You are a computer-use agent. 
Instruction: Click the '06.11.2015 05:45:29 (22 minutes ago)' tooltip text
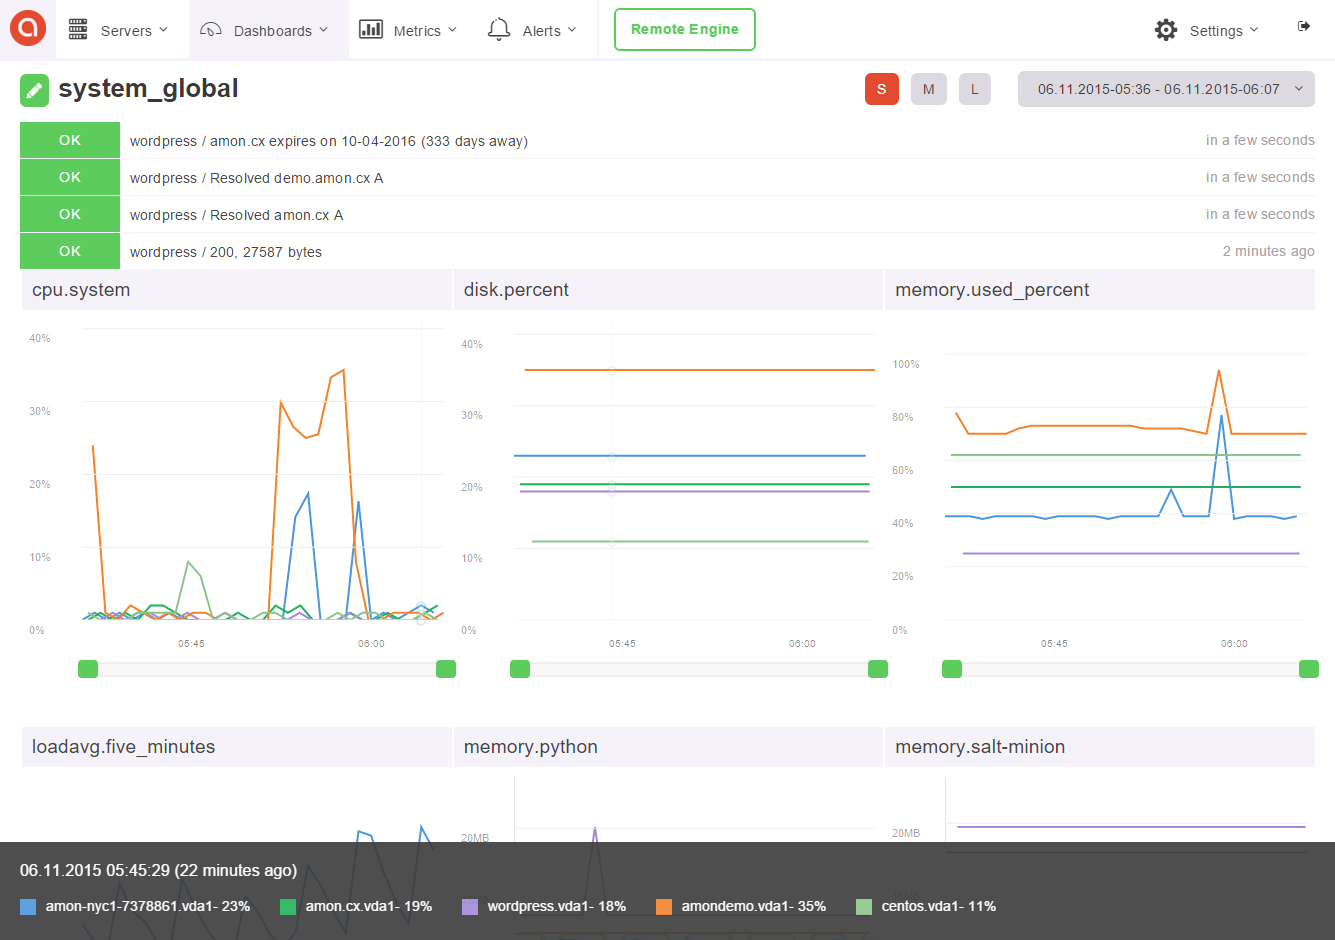(158, 870)
